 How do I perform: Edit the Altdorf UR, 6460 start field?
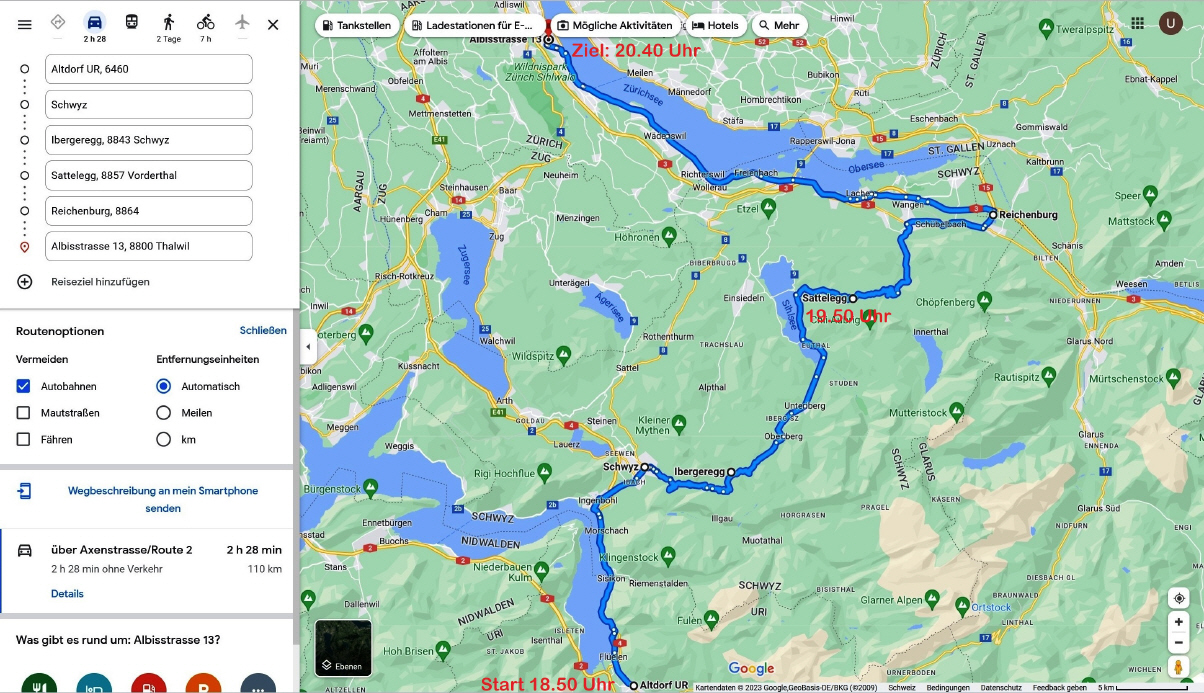pyautogui.click(x=148, y=69)
